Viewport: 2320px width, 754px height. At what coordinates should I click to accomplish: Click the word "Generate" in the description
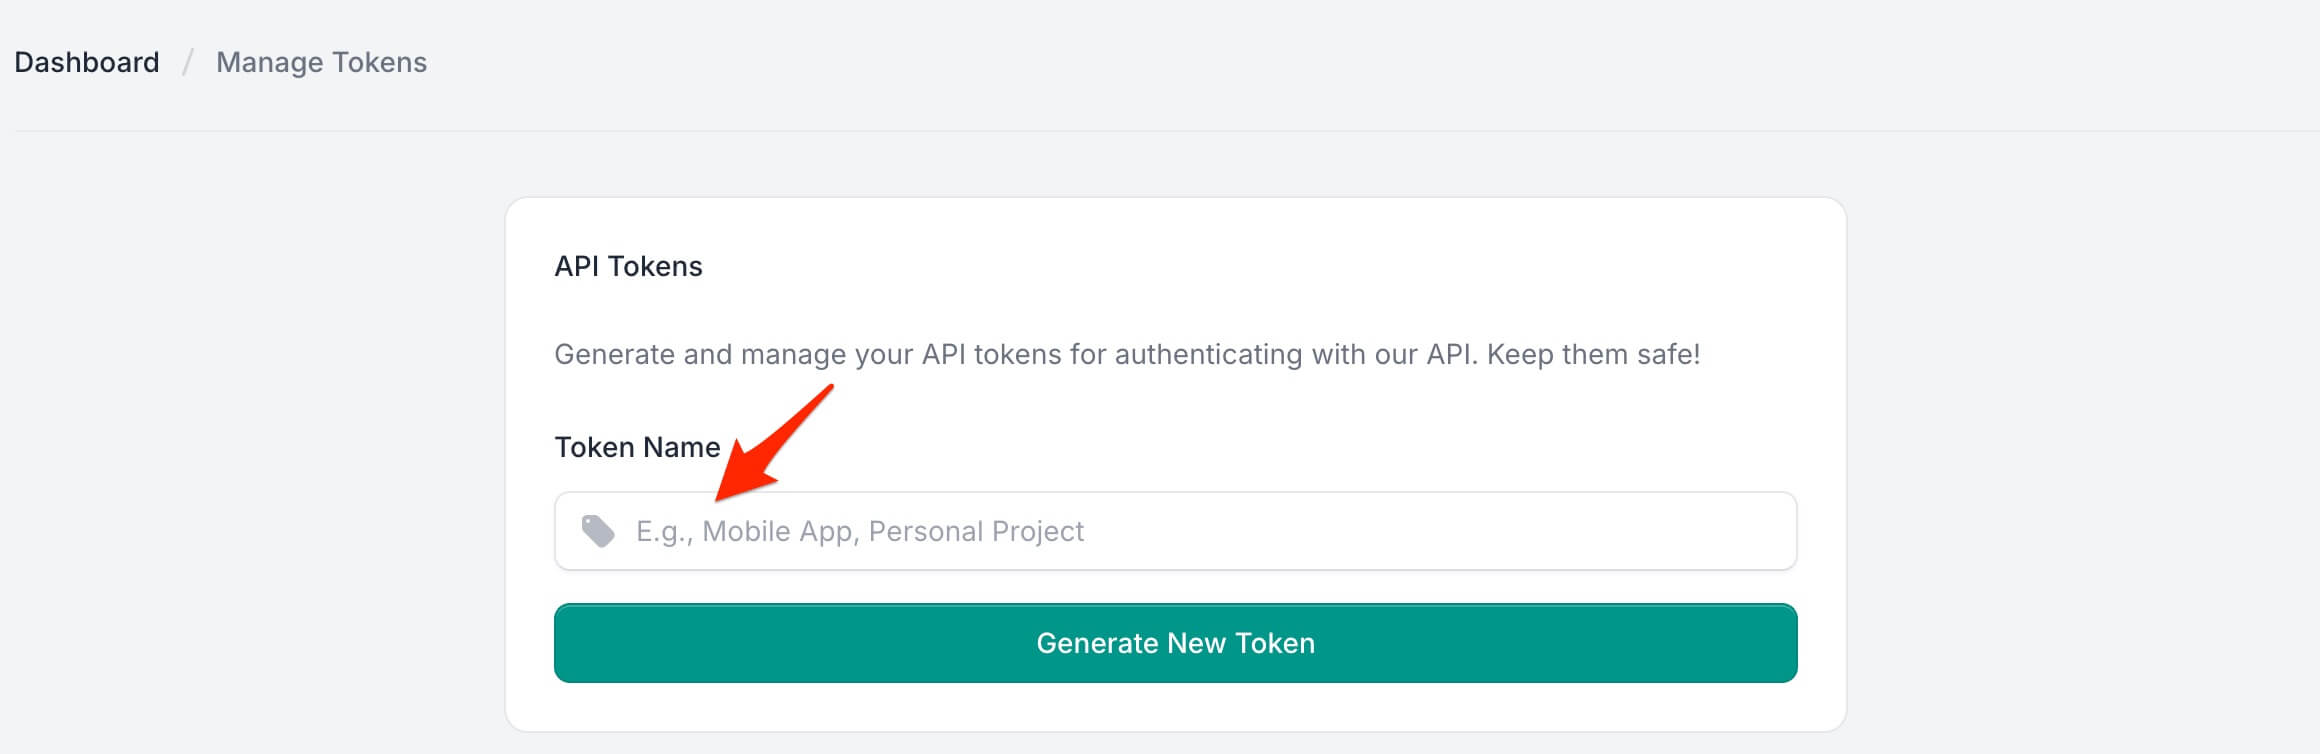point(614,354)
